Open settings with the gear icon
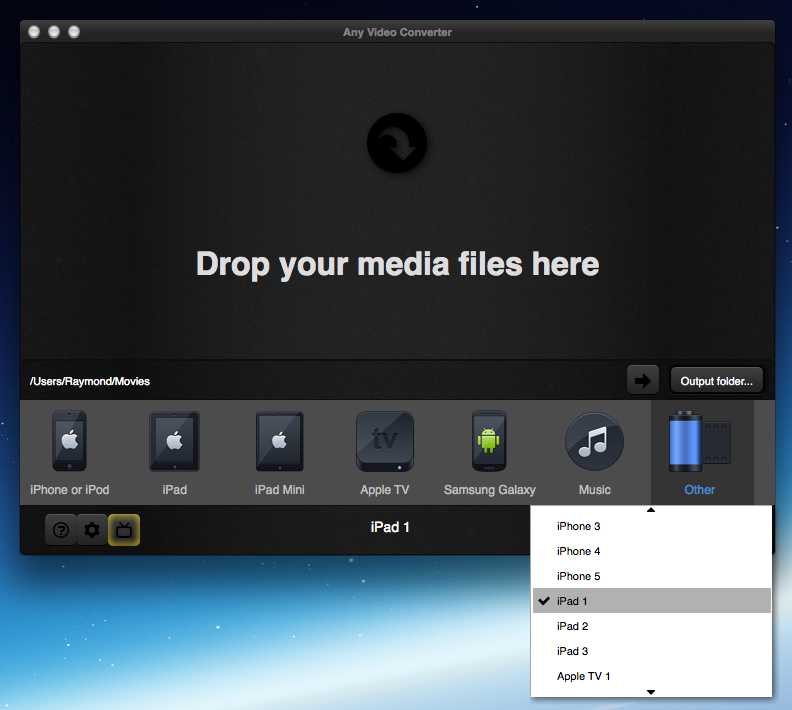The width and height of the screenshot is (792, 710). pos(92,530)
